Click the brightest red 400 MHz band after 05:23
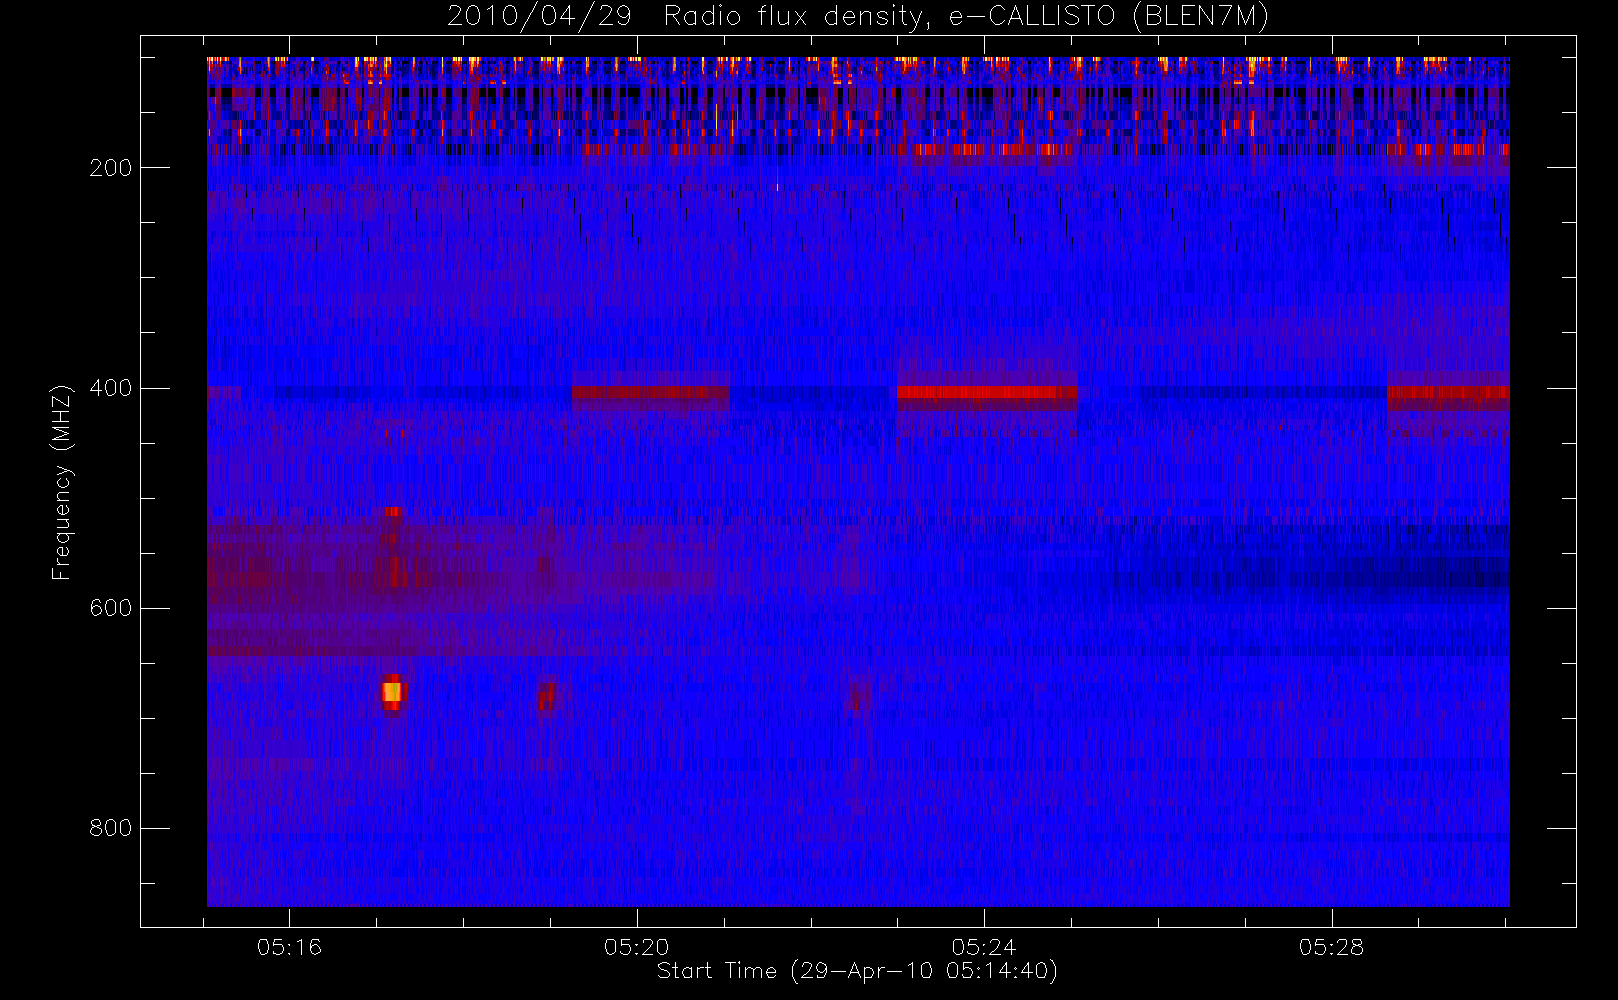The width and height of the screenshot is (1618, 1000). (x=987, y=392)
